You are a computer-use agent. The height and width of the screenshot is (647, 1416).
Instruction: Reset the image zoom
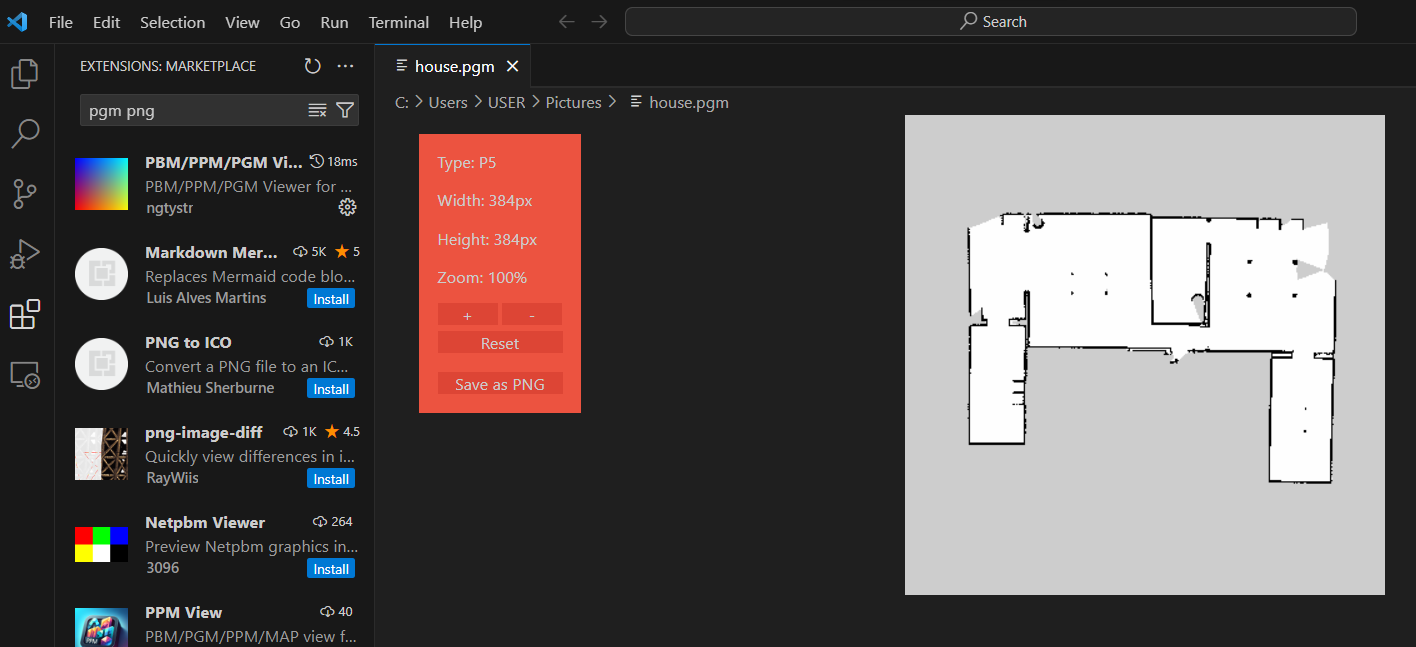[x=500, y=343]
